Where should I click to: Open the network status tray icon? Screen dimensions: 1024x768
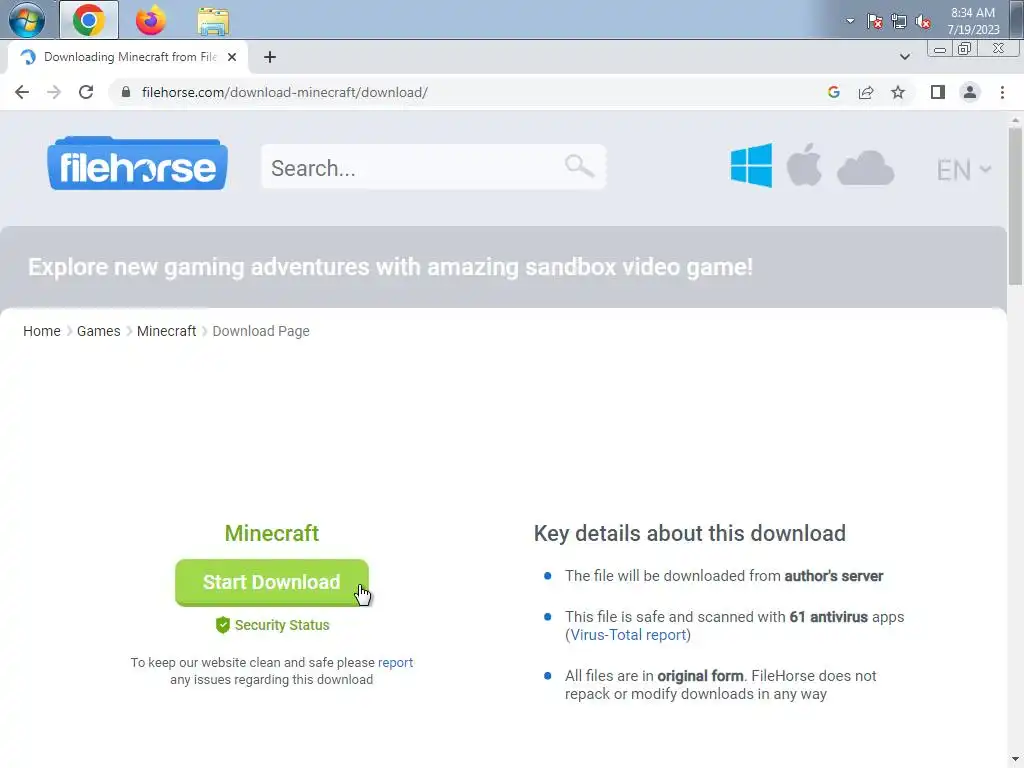click(x=899, y=22)
